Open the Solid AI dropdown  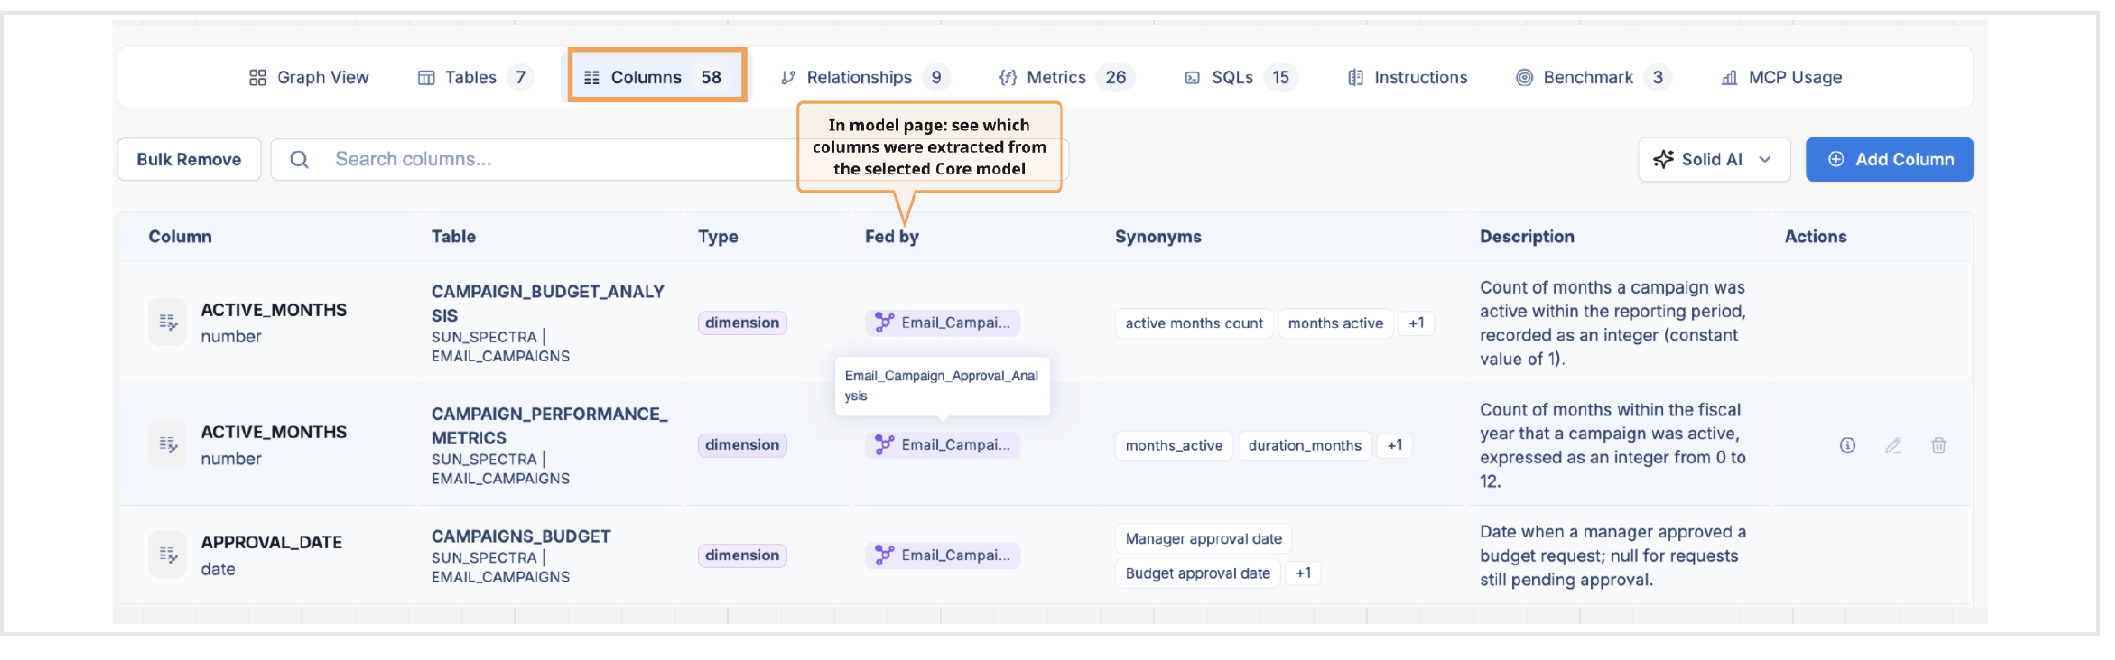(x=1714, y=159)
